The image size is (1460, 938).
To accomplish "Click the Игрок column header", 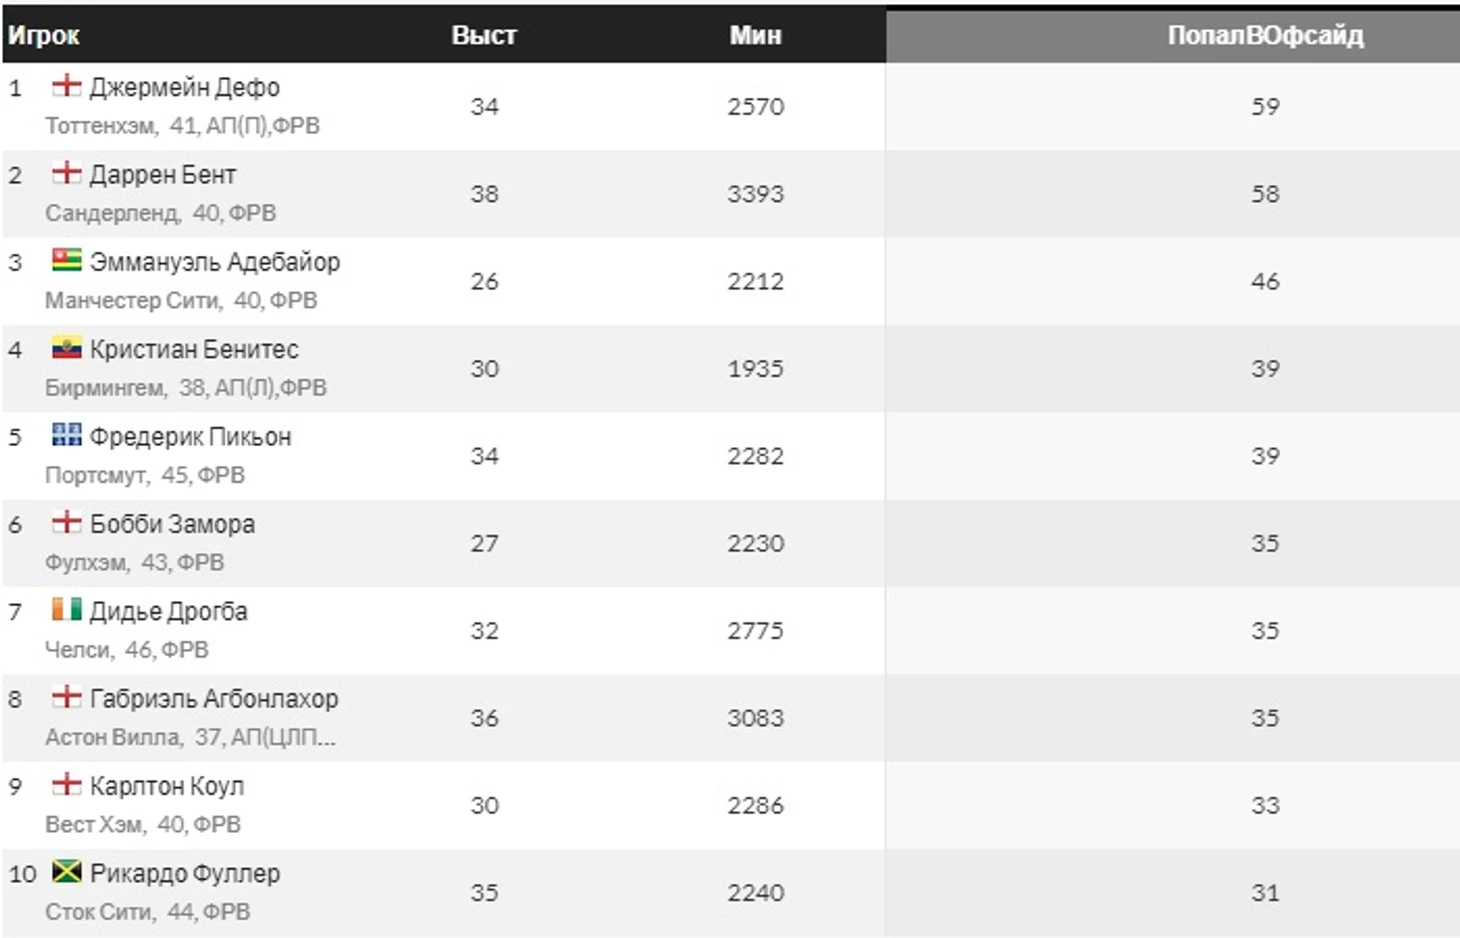I will tap(44, 36).
